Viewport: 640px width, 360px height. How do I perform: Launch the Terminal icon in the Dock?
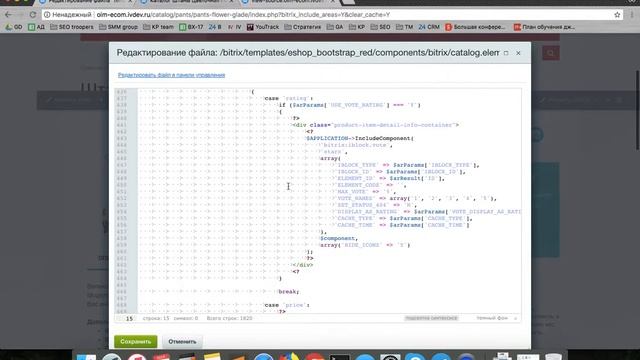[340, 358]
